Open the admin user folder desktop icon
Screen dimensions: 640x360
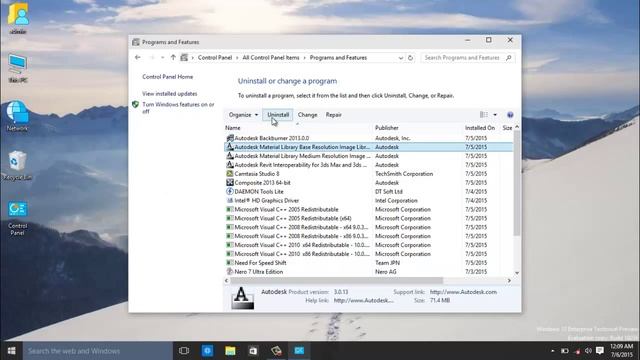pos(18,18)
